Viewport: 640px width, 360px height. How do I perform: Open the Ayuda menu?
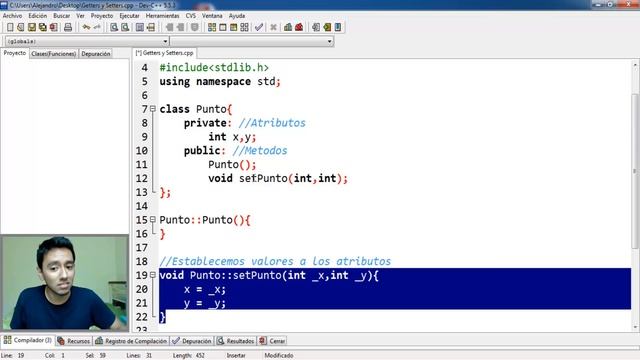tap(237, 16)
